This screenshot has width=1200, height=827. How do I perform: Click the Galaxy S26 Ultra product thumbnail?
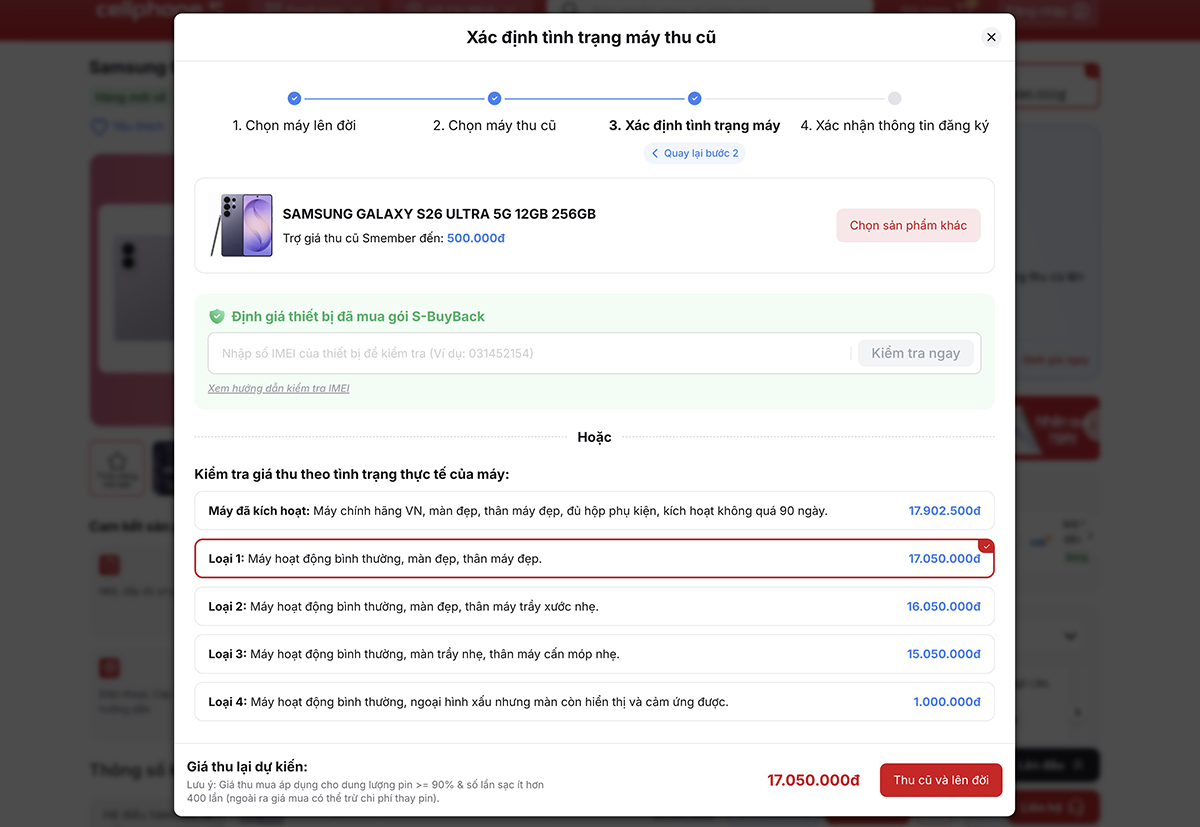[241, 225]
